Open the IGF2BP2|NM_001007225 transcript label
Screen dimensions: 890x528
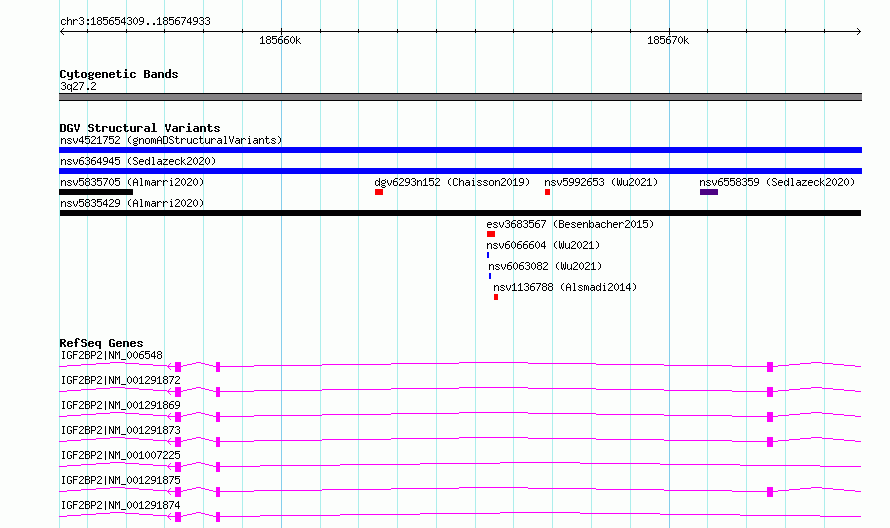[120, 455]
